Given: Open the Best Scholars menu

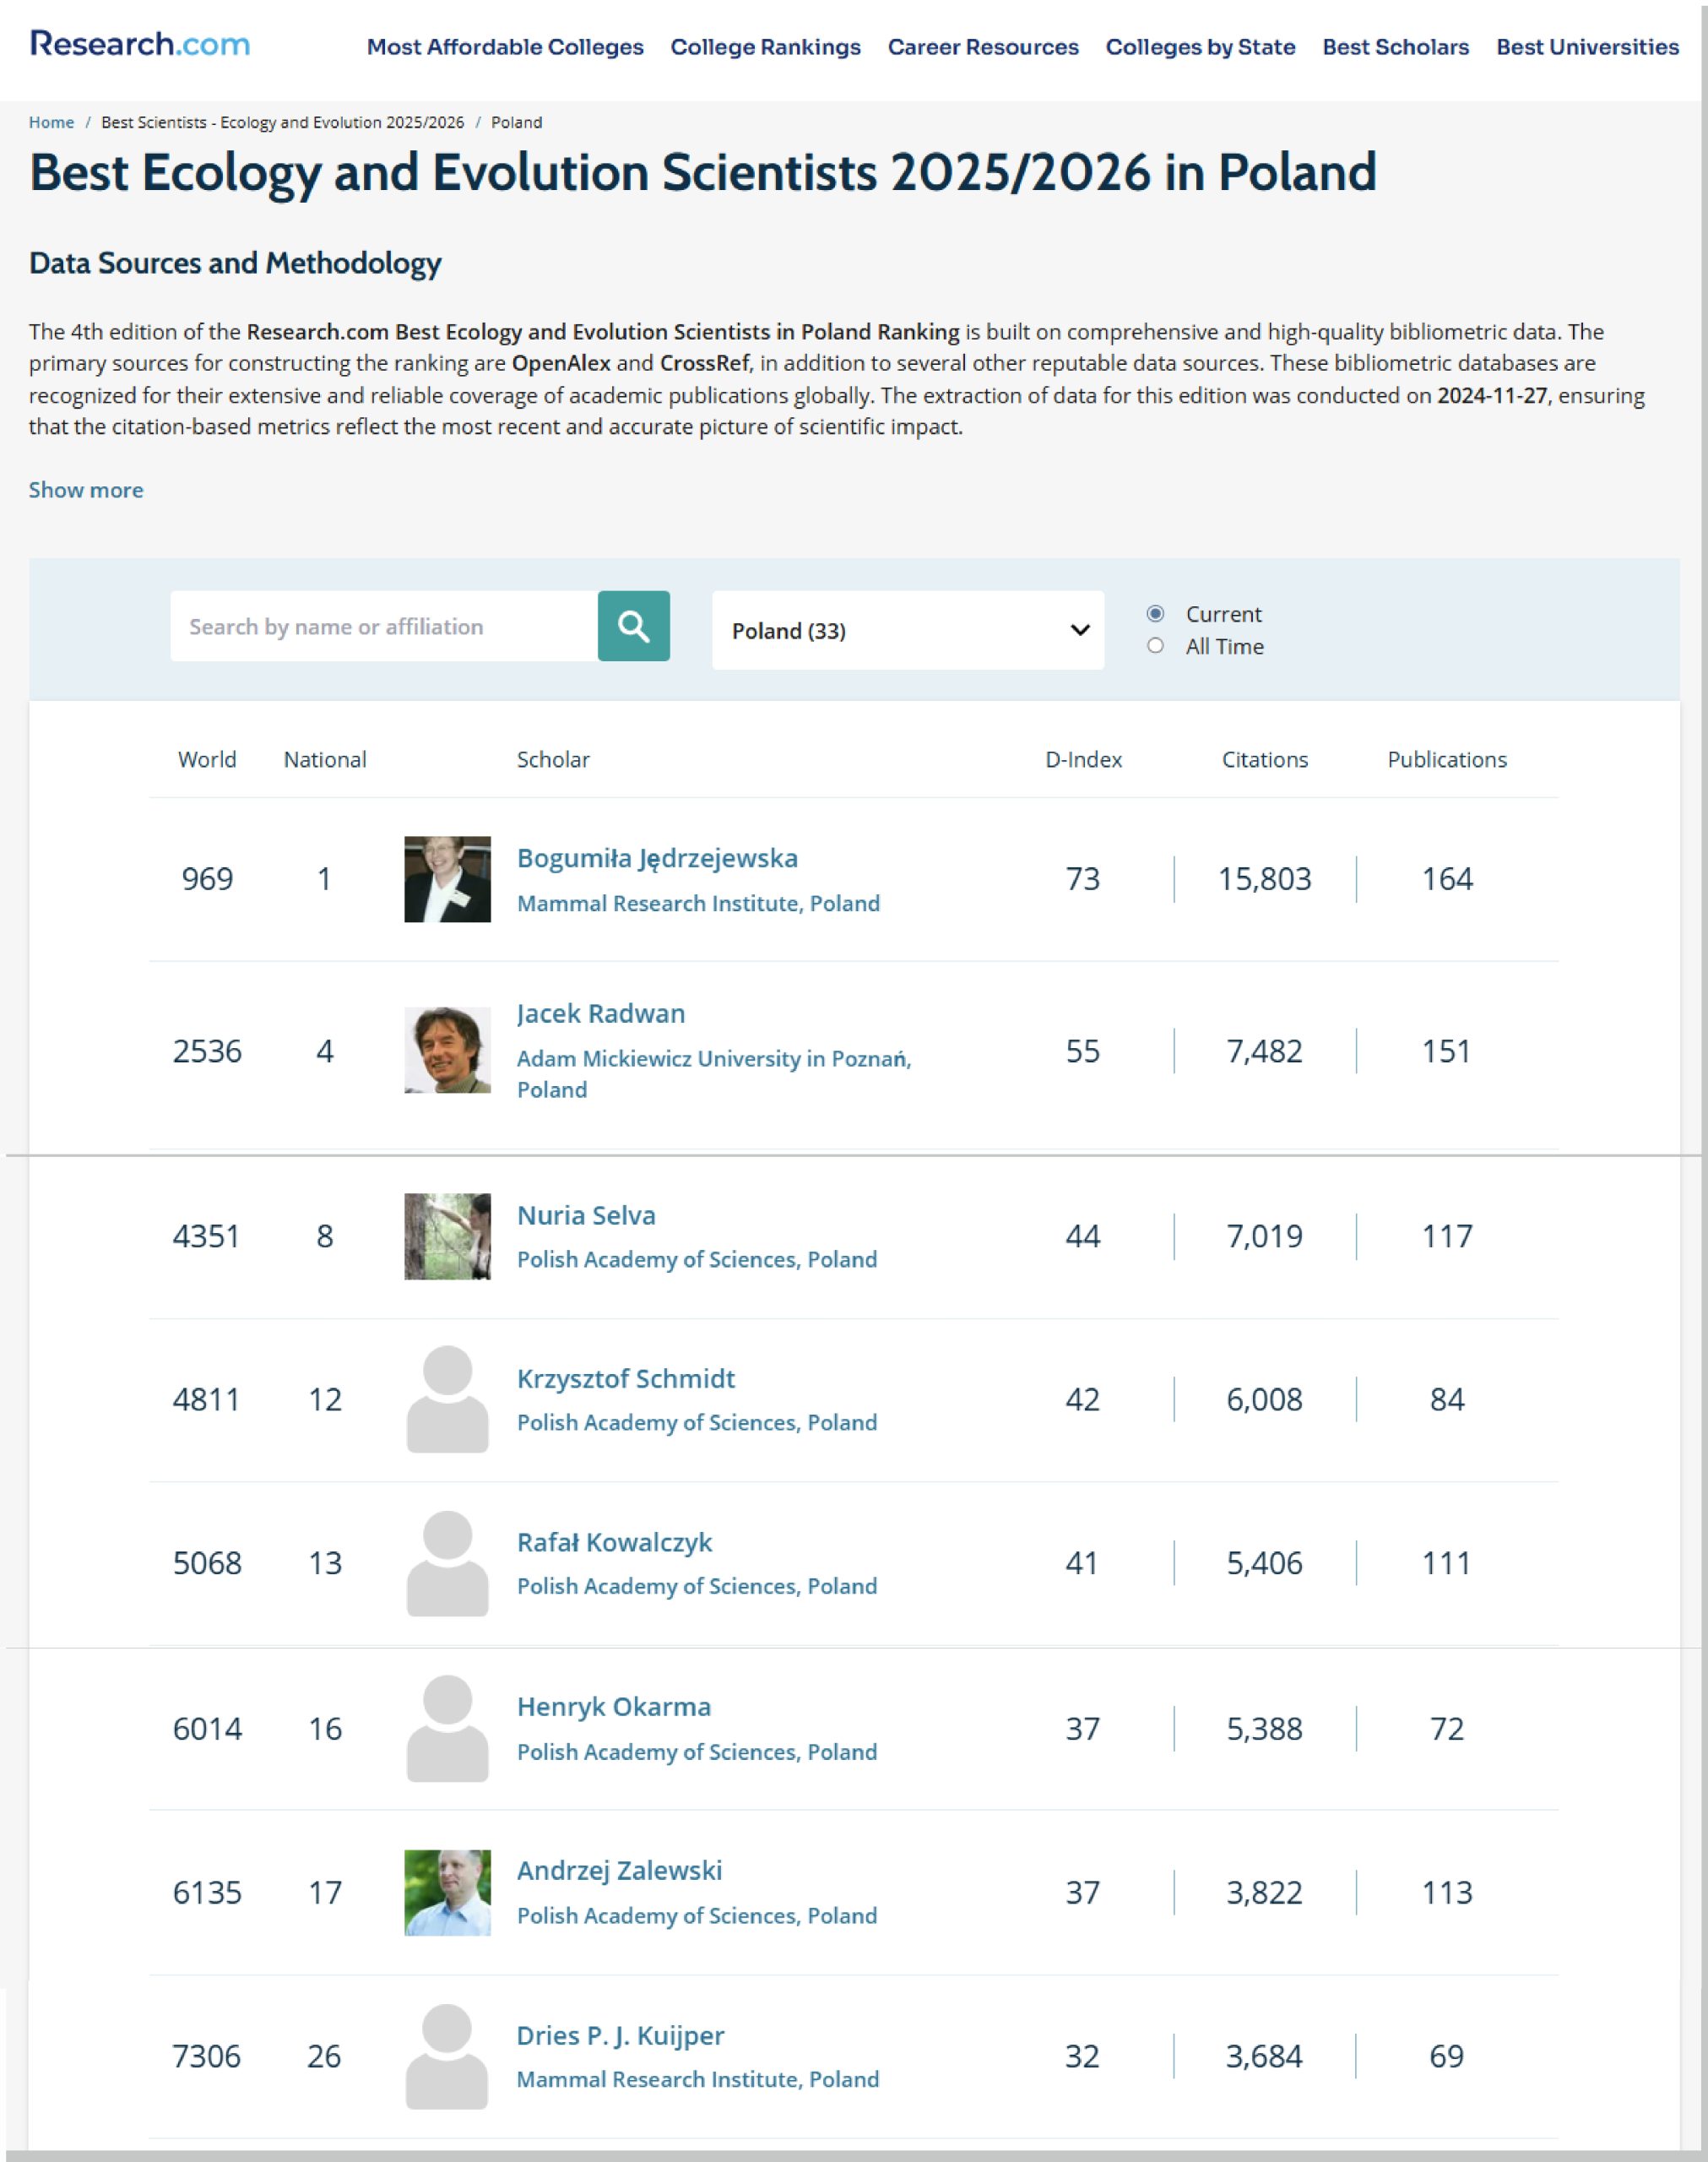Looking at the screenshot, I should coord(1395,47).
